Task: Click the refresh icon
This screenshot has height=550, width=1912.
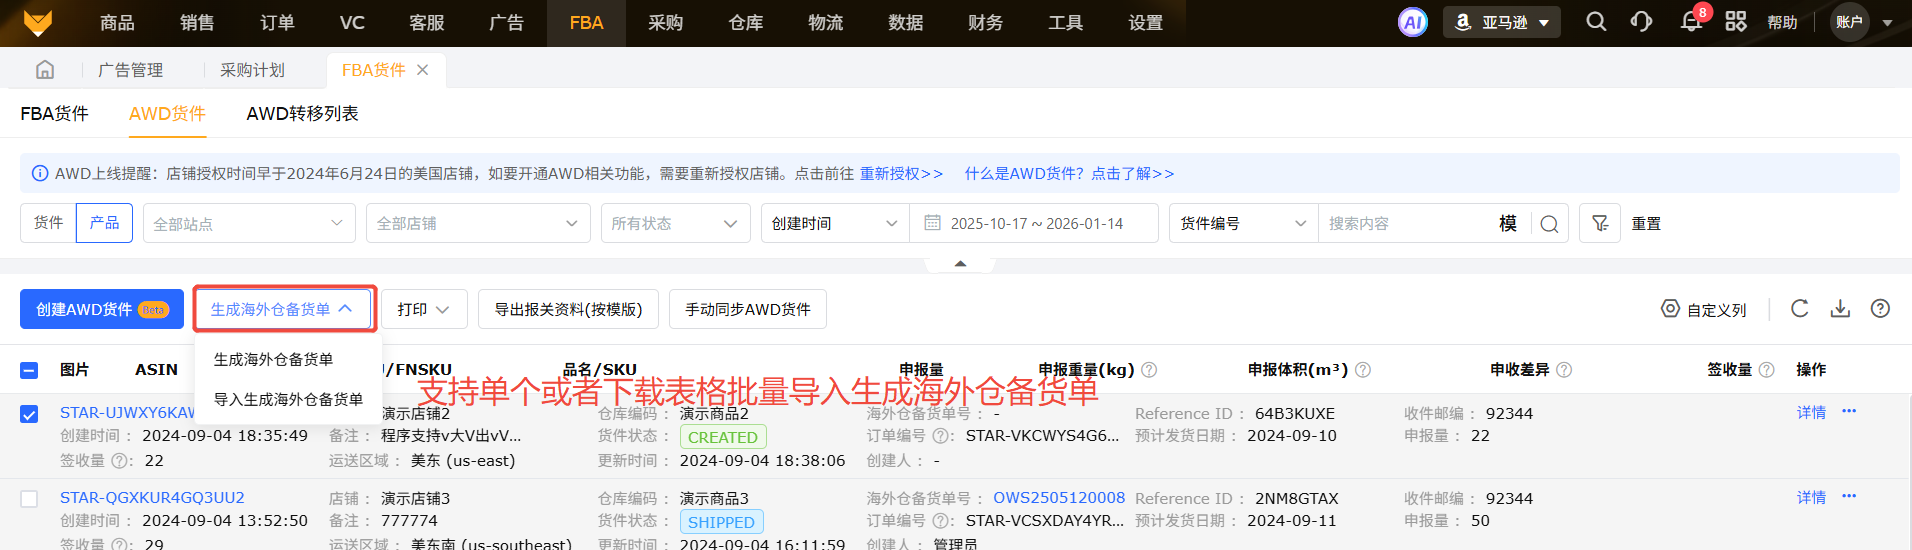Action: [1799, 309]
